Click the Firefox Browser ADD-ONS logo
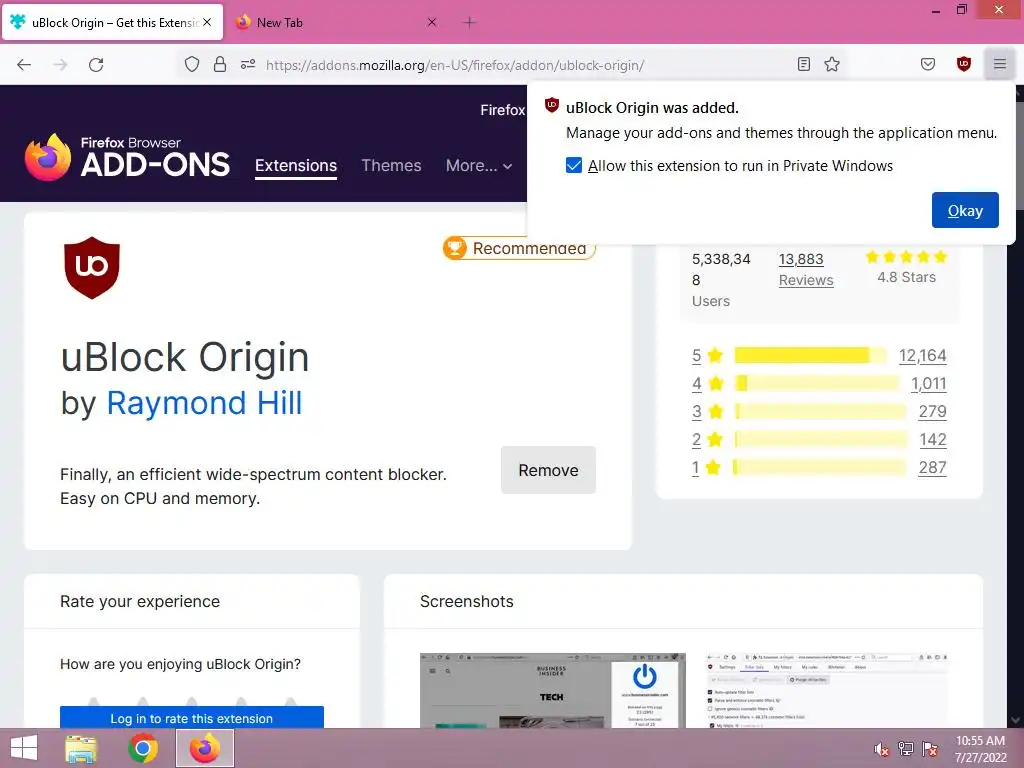Image resolution: width=1024 pixels, height=768 pixels. pos(127,157)
